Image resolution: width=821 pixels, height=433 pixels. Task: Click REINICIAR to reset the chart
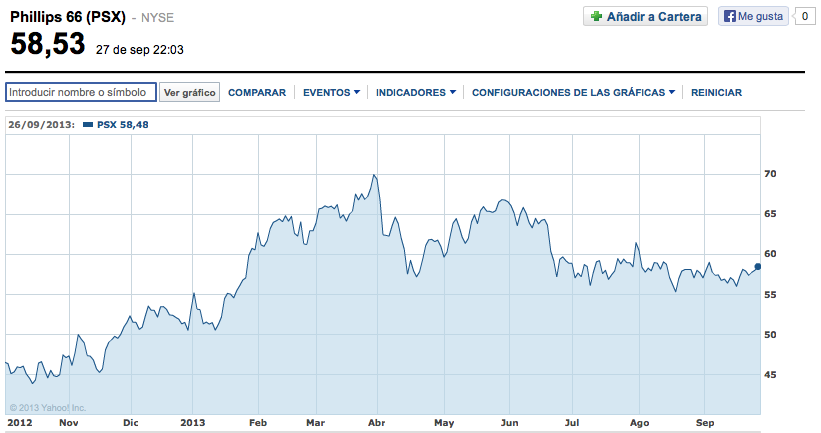(716, 93)
